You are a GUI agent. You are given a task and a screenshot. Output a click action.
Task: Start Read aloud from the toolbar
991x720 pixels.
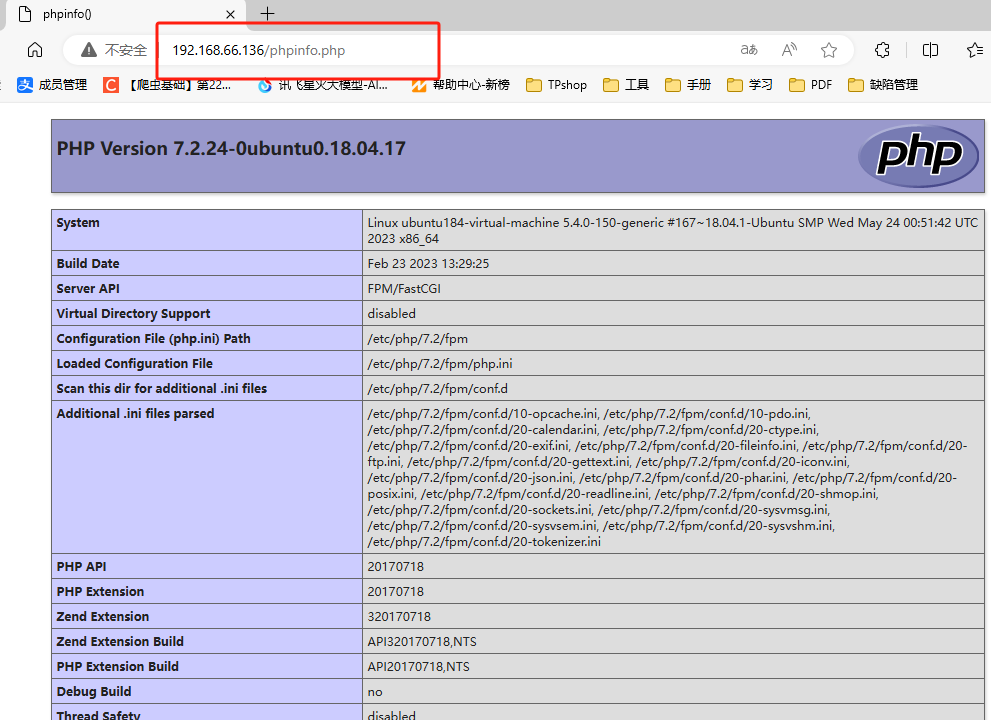click(789, 49)
